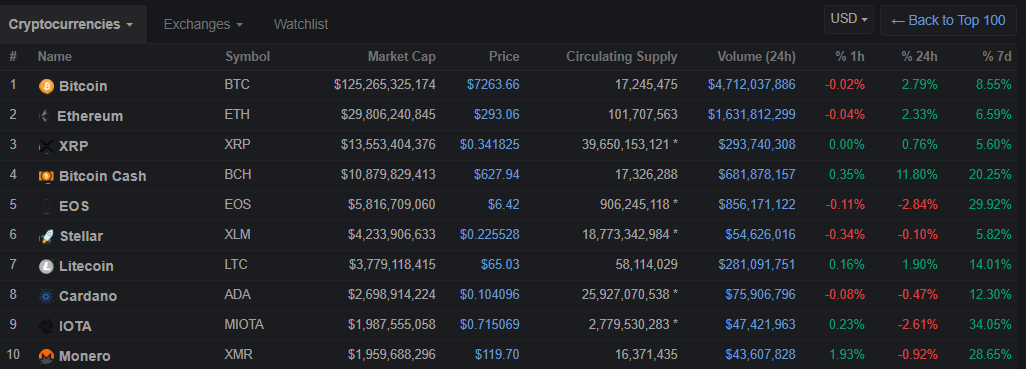Click the Bitcoin Cash logo icon

pyautogui.click(x=46, y=176)
